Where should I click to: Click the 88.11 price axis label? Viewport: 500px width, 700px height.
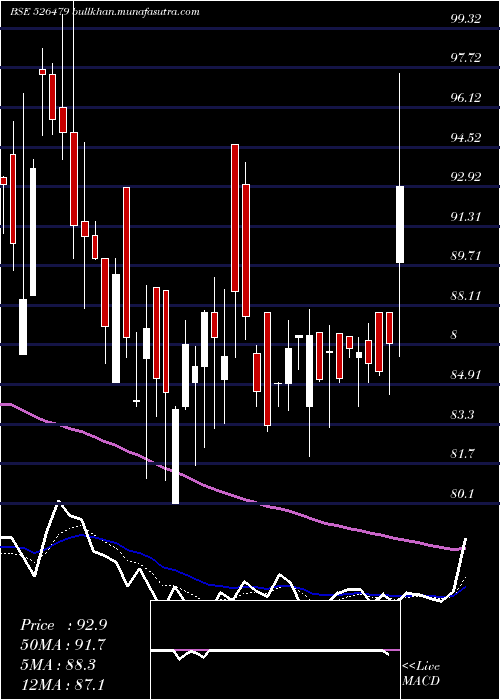coord(466,296)
